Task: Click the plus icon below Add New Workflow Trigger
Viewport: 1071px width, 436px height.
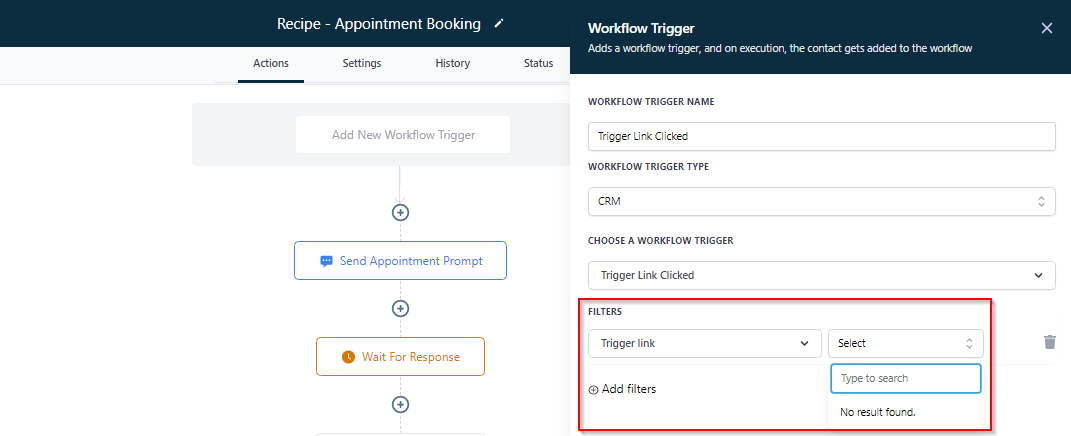Action: coord(400,213)
